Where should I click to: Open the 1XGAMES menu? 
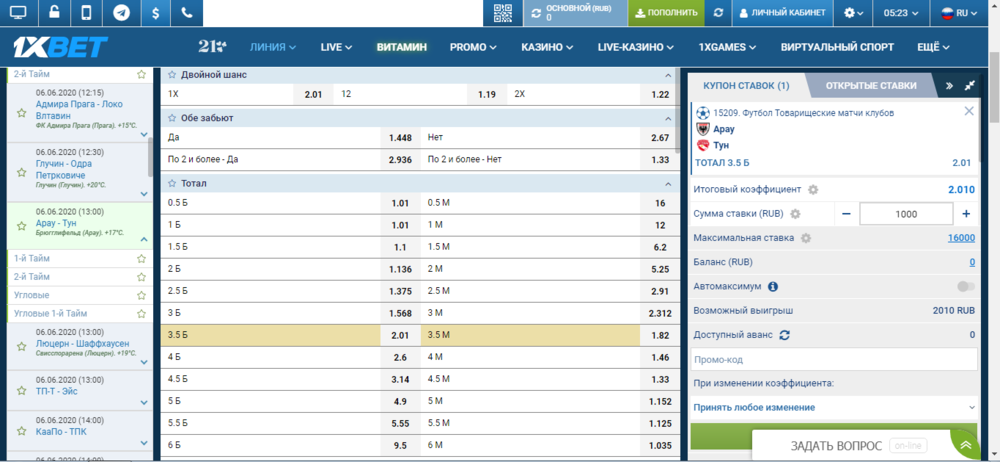727,47
